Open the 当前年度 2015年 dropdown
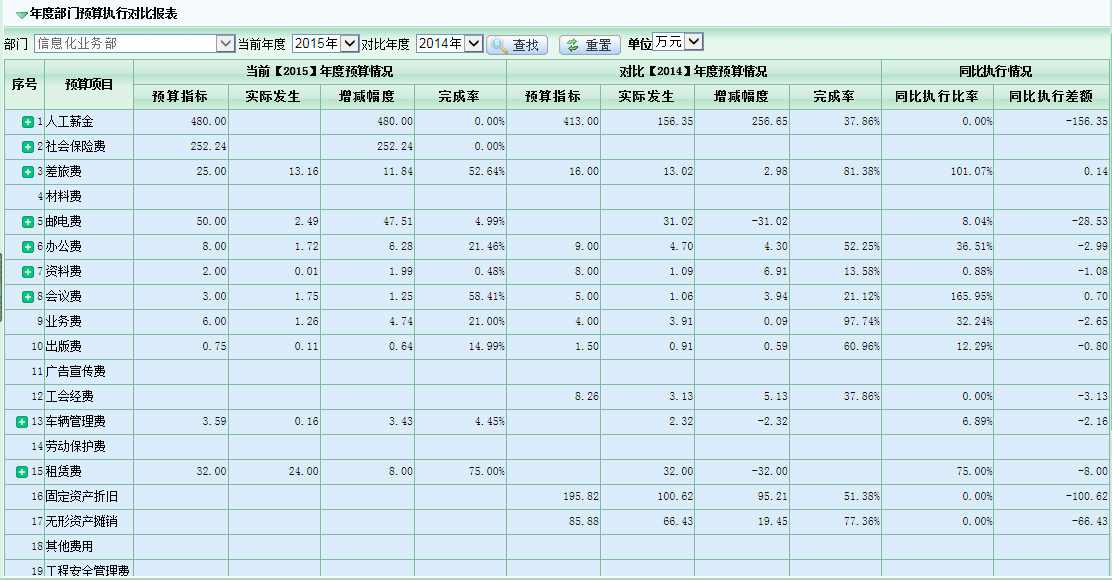The image size is (1112, 580). coord(349,44)
